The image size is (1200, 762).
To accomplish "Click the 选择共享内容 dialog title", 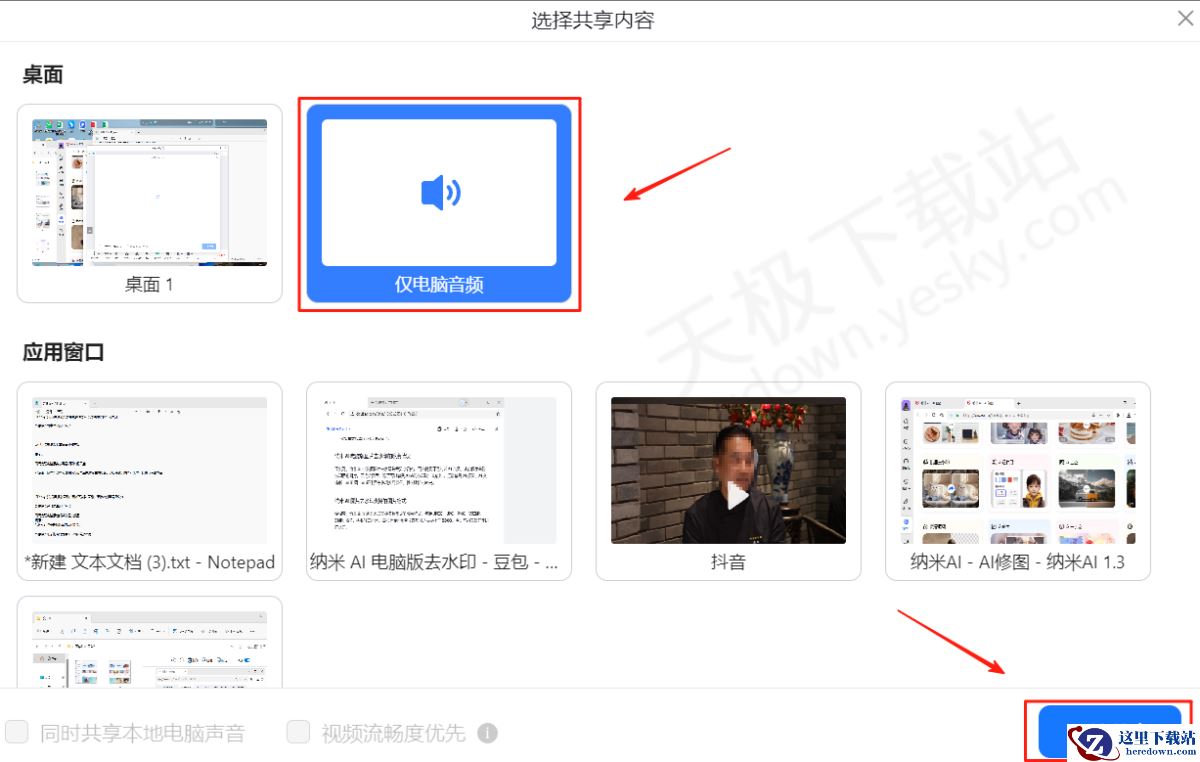I will pos(593,20).
